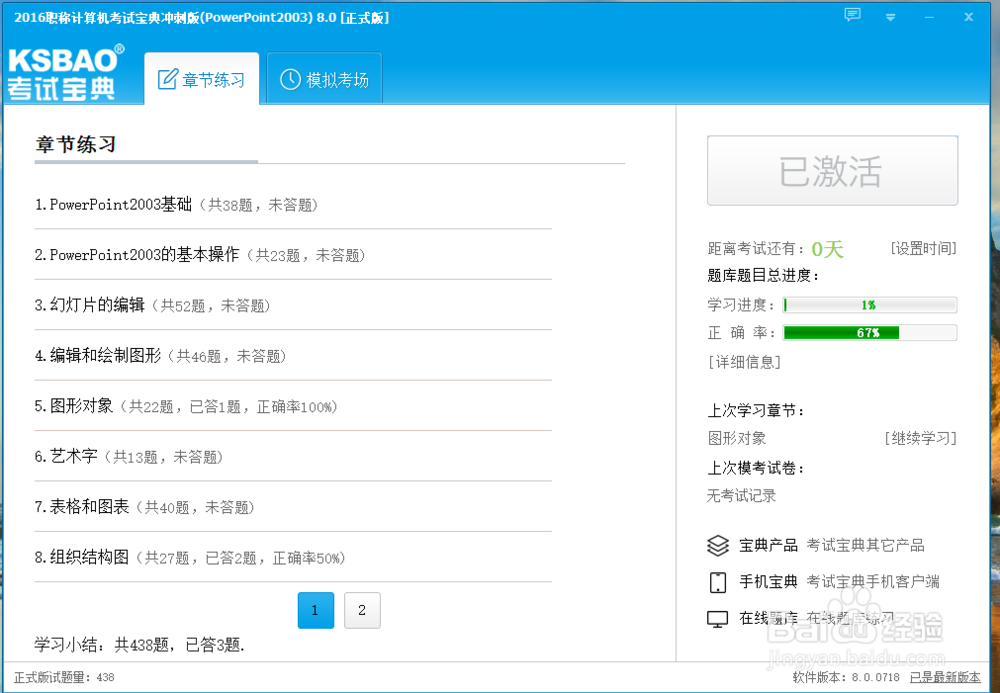Click the 0天 countdown text
This screenshot has height=693, width=1000.
(x=827, y=249)
